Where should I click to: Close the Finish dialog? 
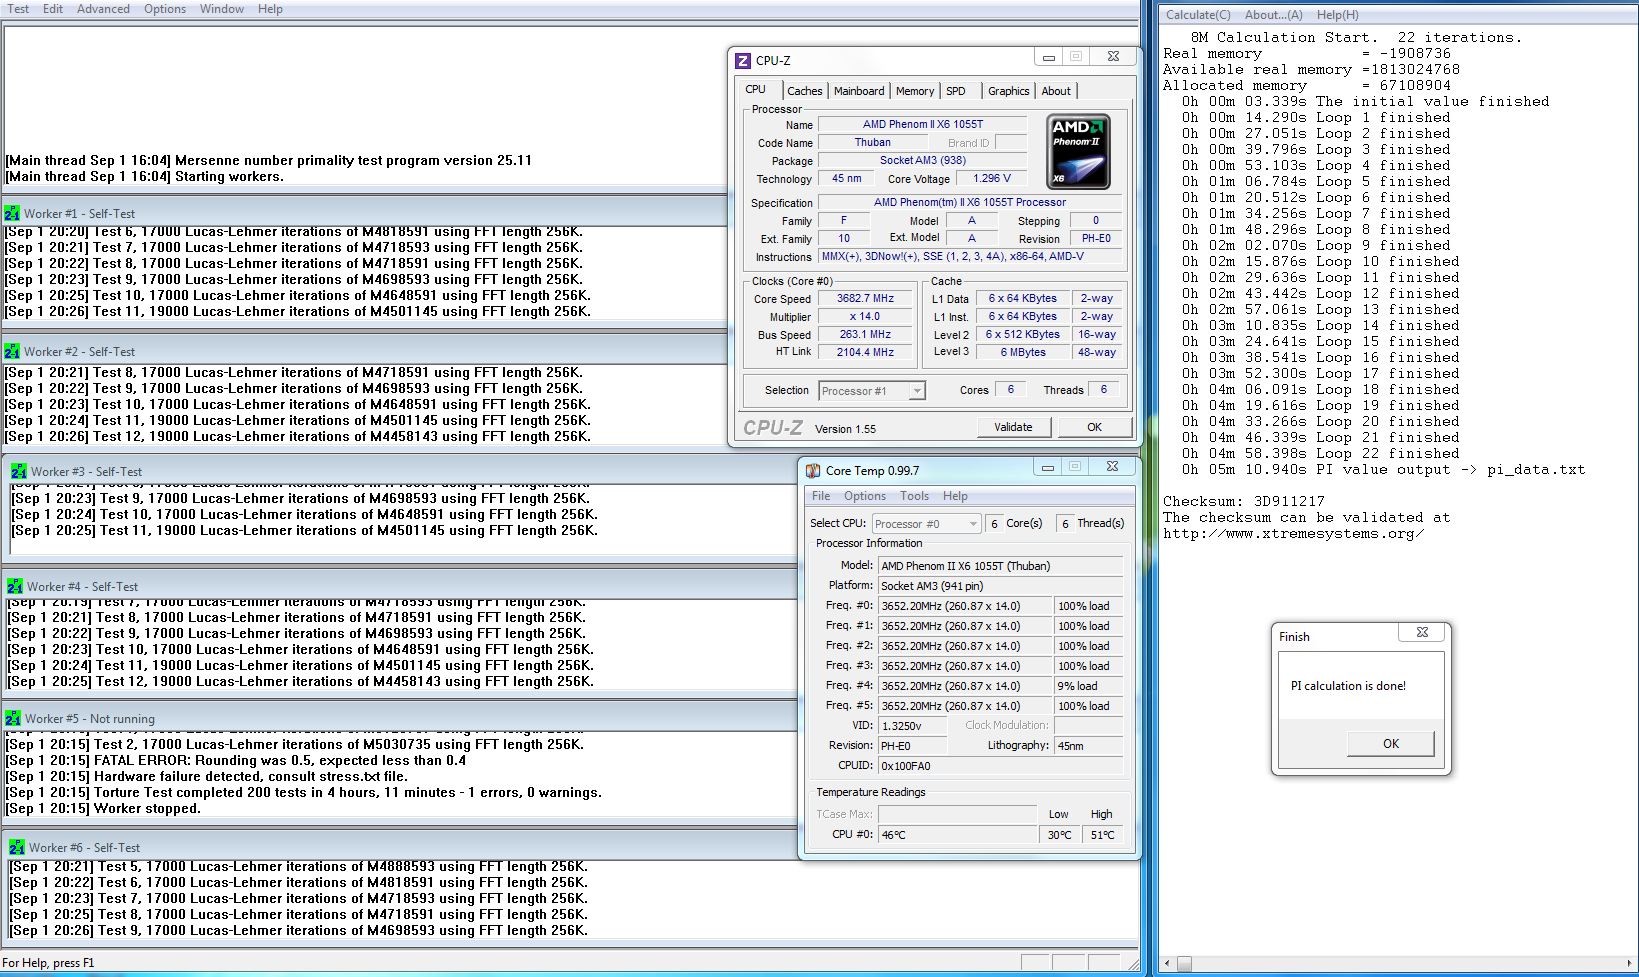tap(1422, 633)
